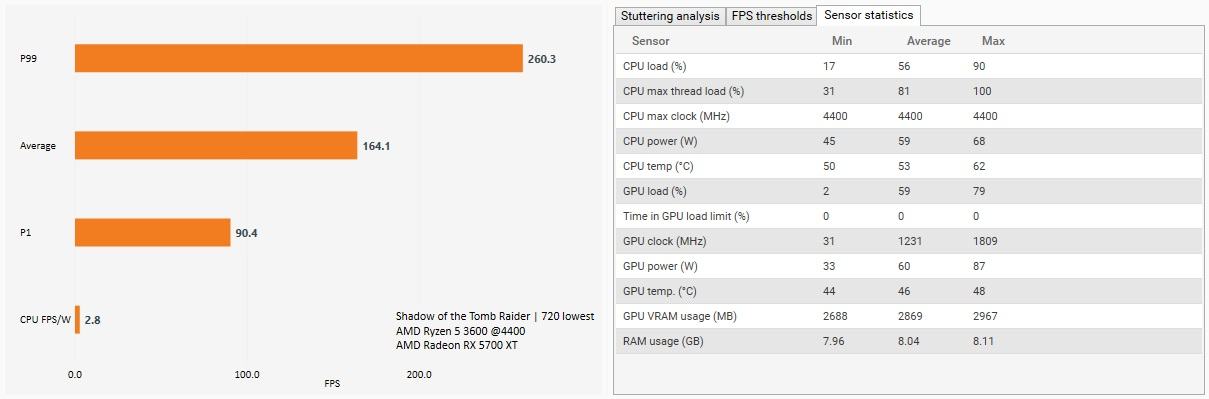
Task: Select the CPU max thread load row
Action: pyautogui.click(x=909, y=91)
